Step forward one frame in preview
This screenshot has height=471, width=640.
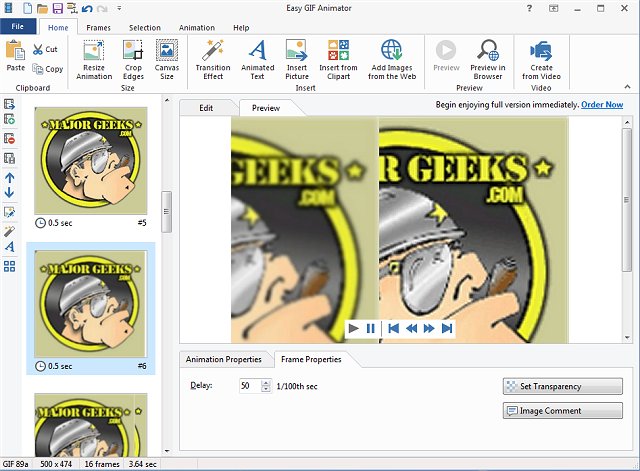pyautogui.click(x=429, y=329)
